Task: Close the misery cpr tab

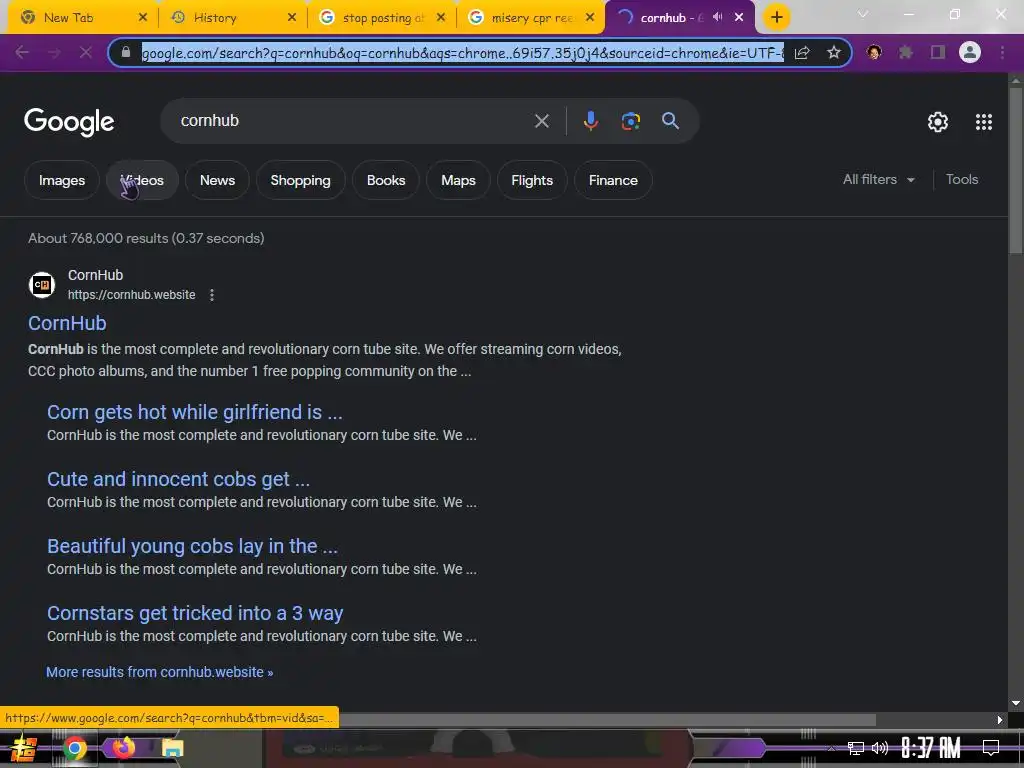Action: click(590, 18)
